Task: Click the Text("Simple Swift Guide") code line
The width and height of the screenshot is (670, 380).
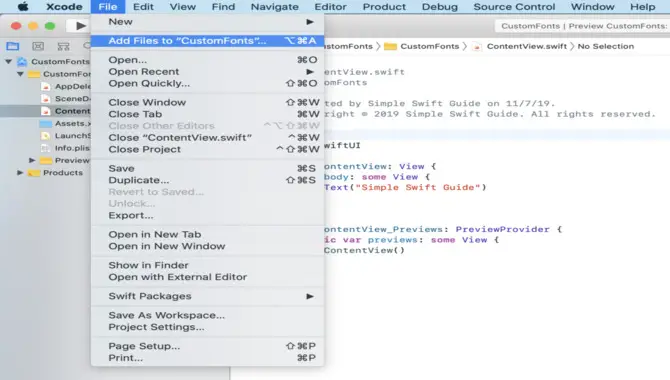Action: [405, 187]
